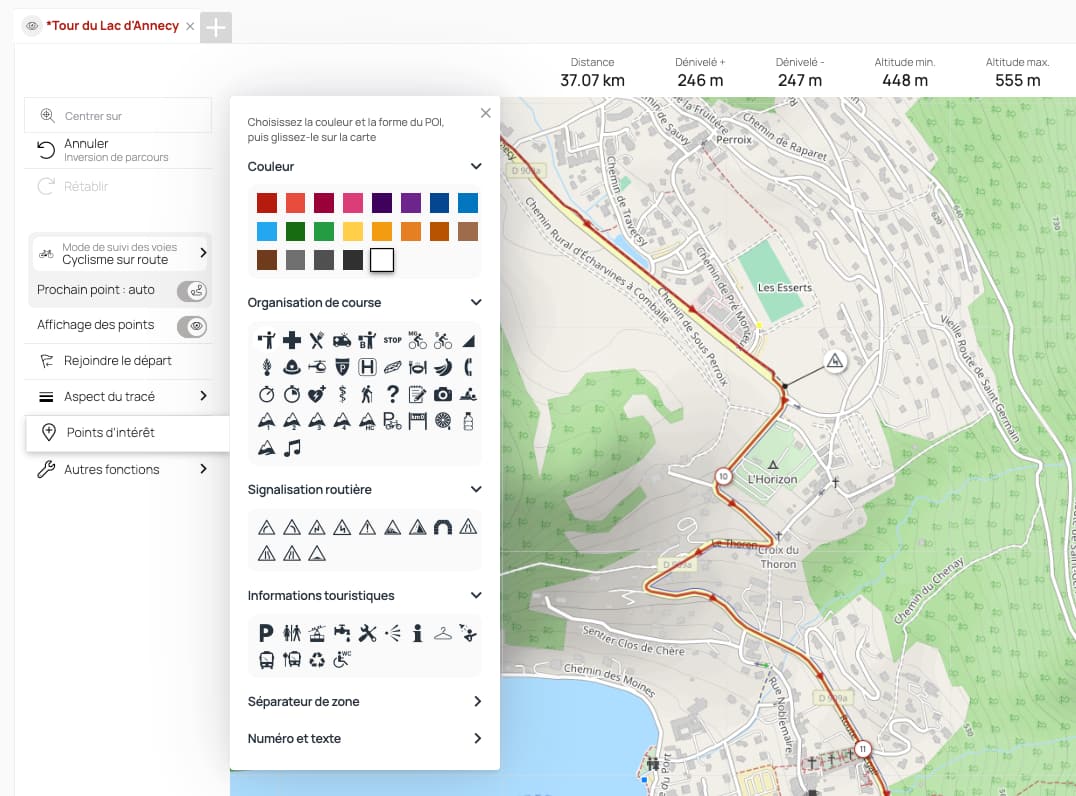
Task: Expand the Séparateur de zone section
Action: click(478, 701)
